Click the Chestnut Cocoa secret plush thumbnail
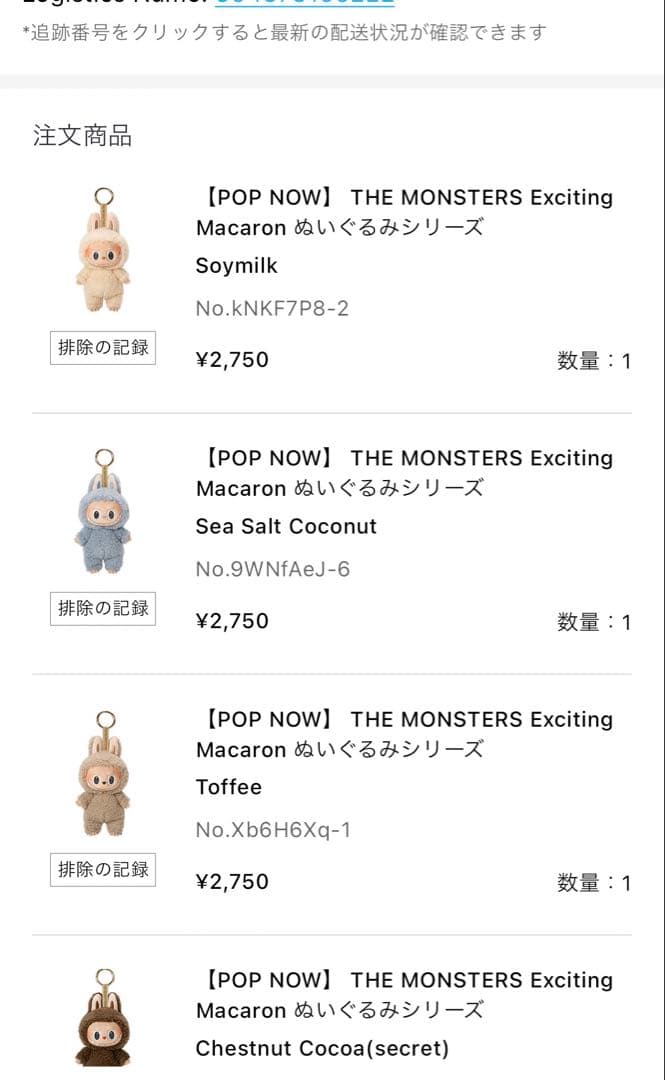The image size is (665, 1080). coord(100,1020)
